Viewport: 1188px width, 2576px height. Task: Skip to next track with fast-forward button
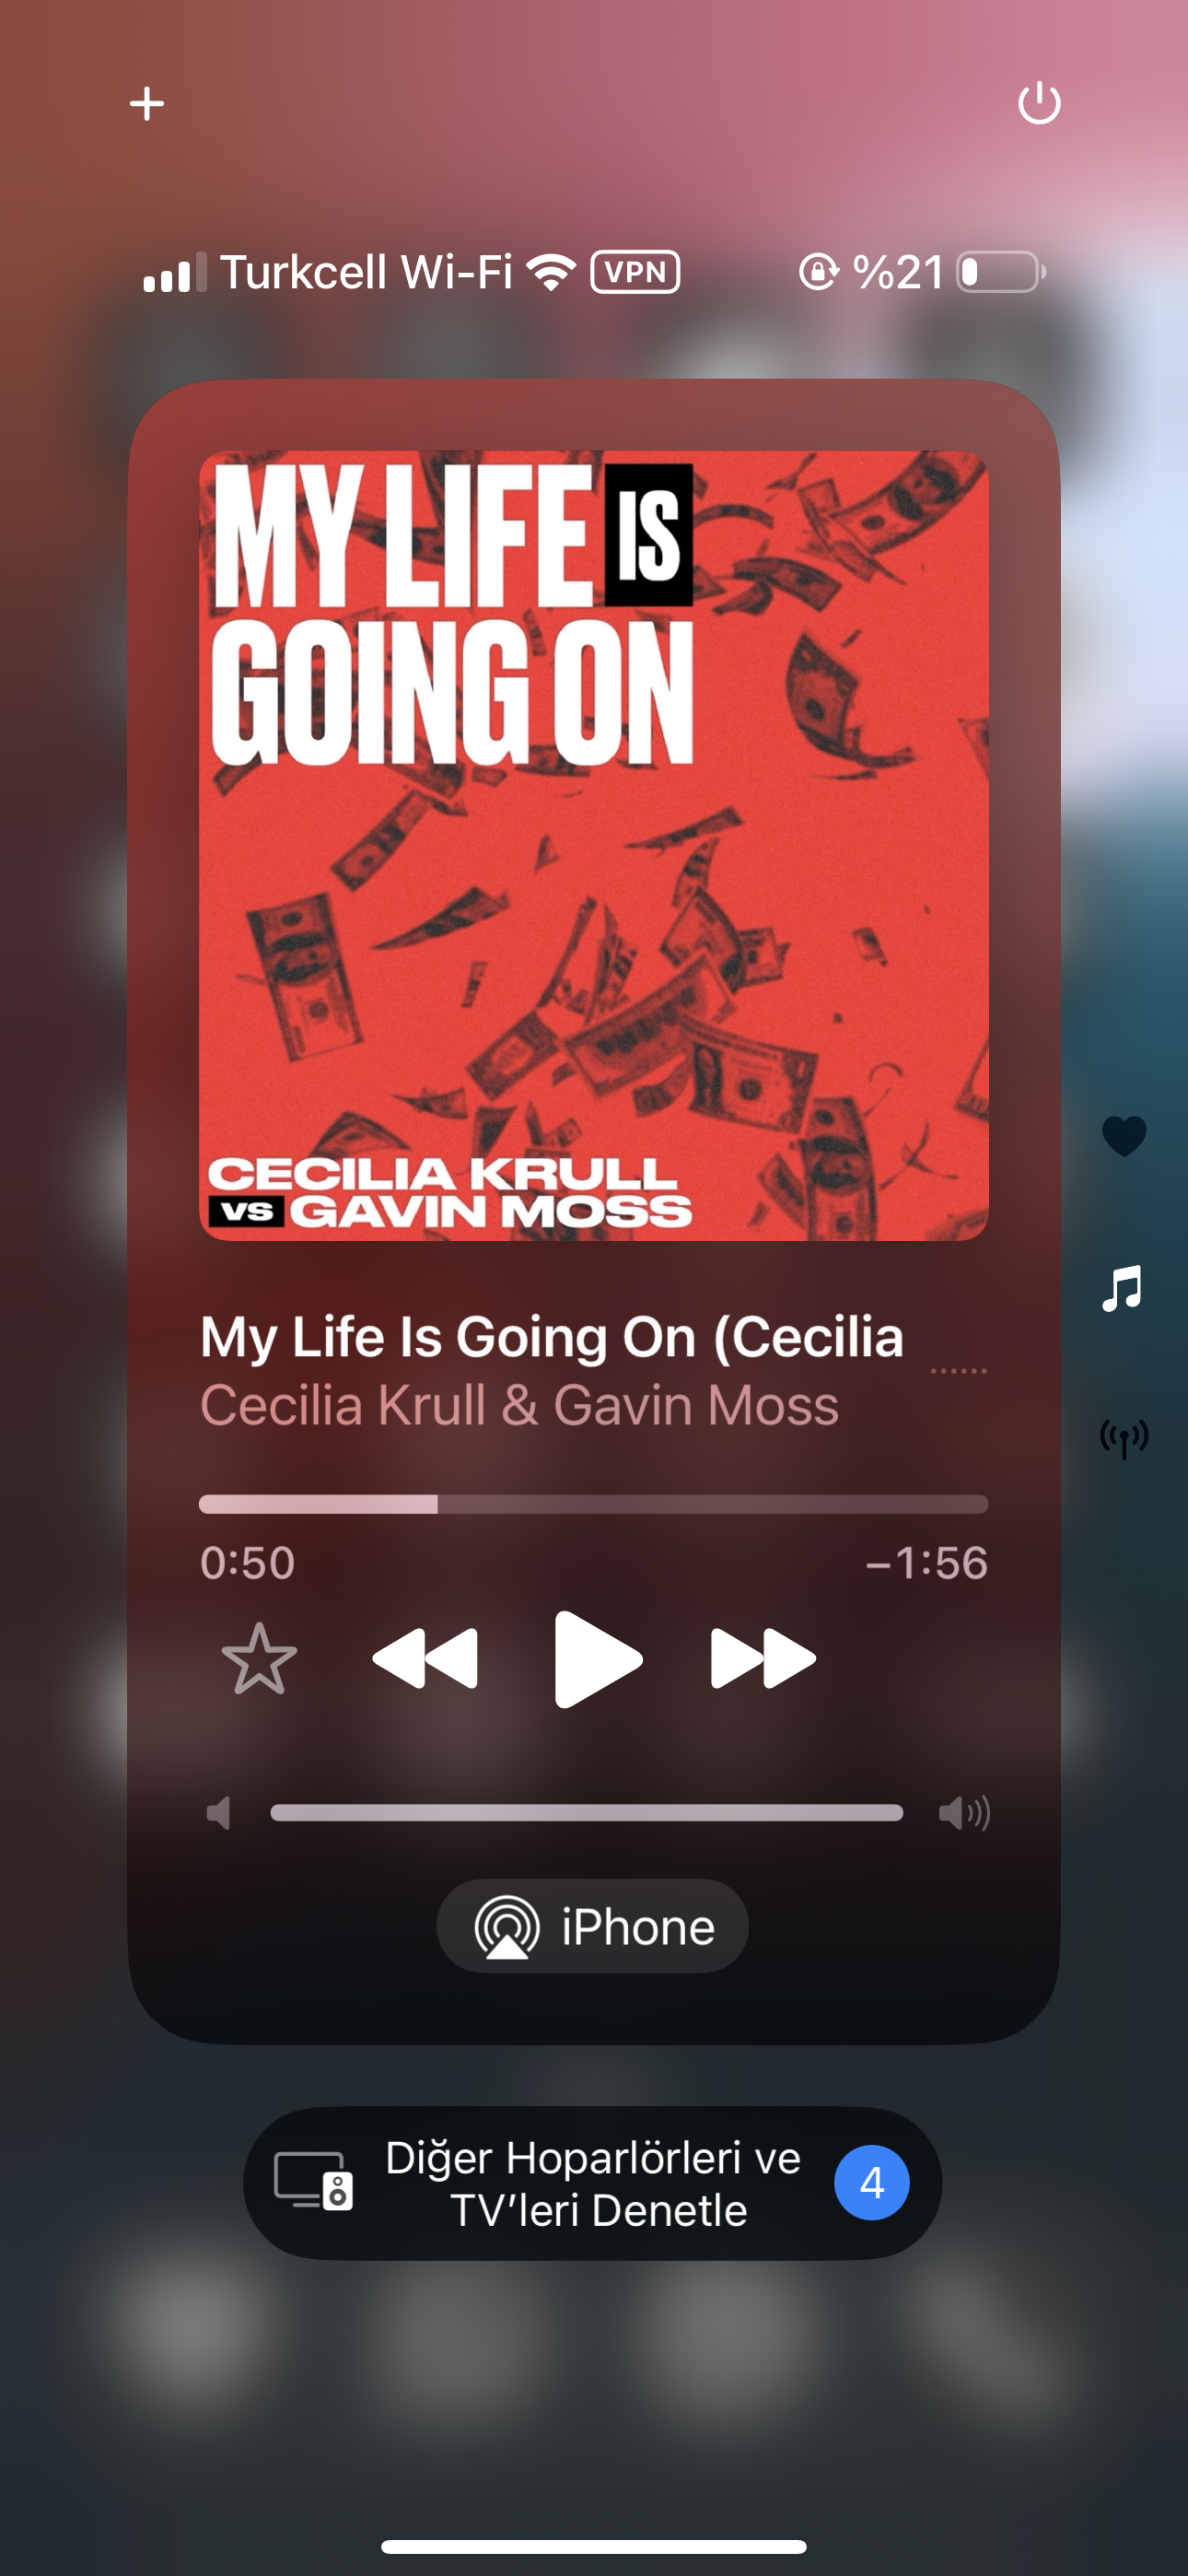click(763, 1659)
